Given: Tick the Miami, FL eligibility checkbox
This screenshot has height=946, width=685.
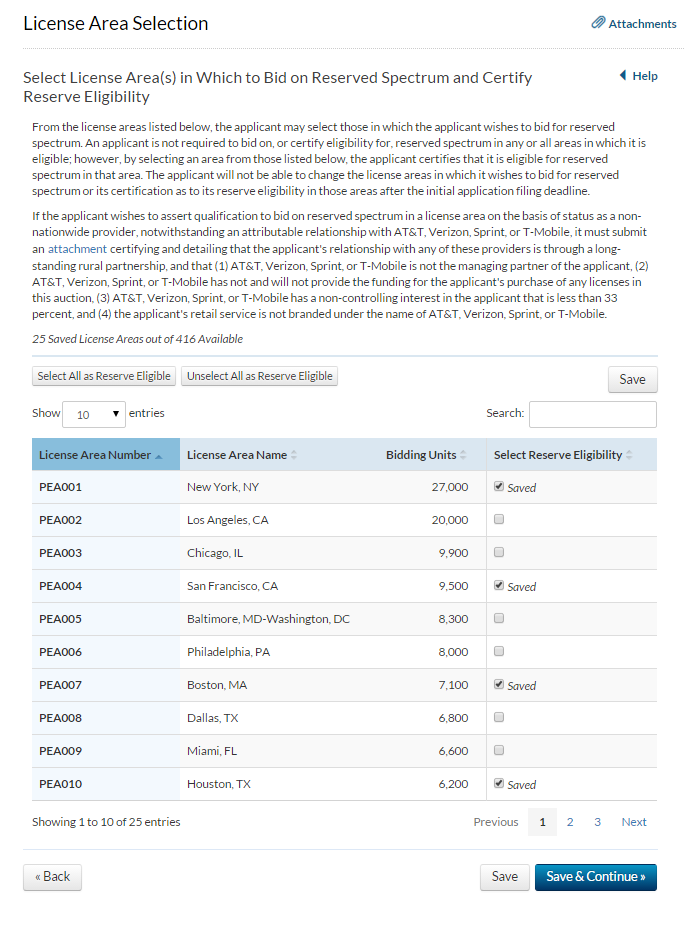Looking at the screenshot, I should [499, 751].
